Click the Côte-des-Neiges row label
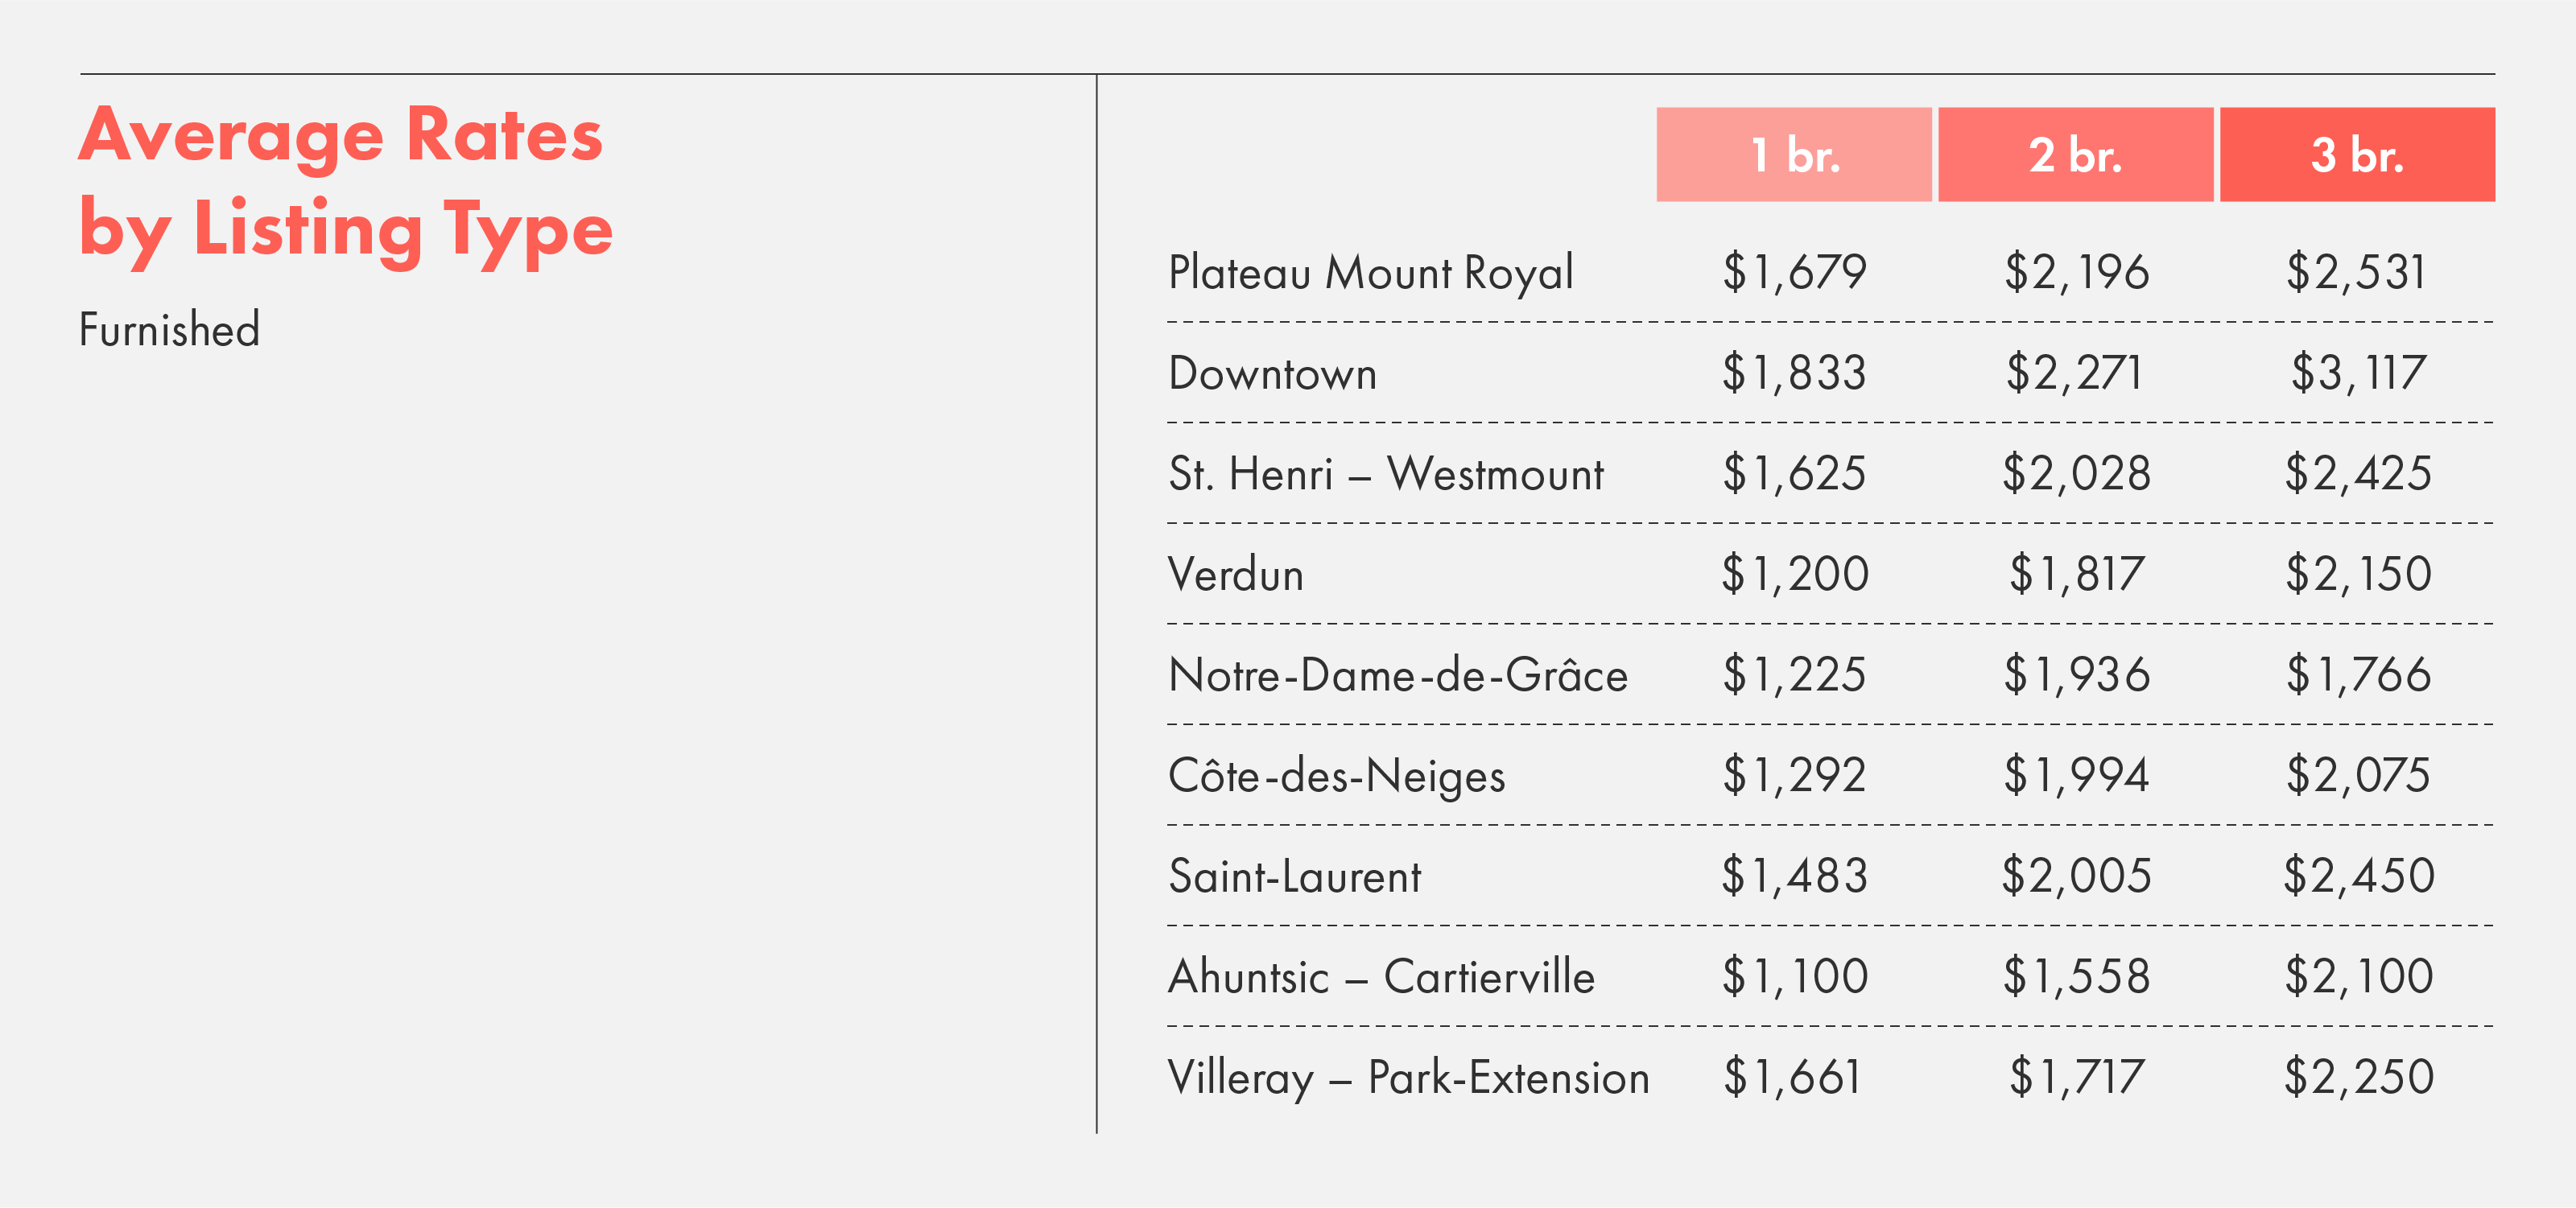2576x1208 pixels. tap(1337, 776)
